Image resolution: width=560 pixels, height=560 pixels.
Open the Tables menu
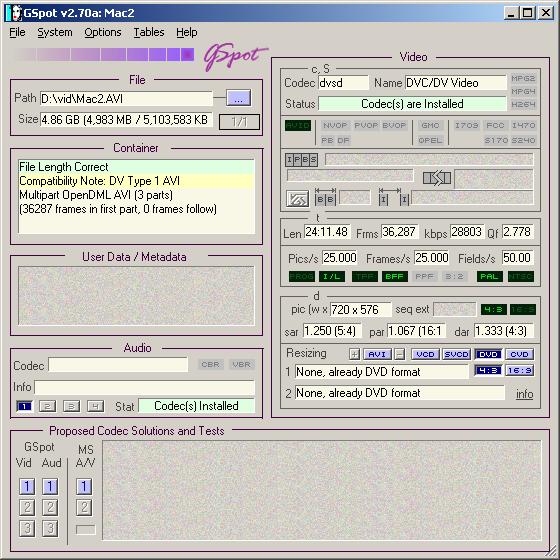pos(149,32)
